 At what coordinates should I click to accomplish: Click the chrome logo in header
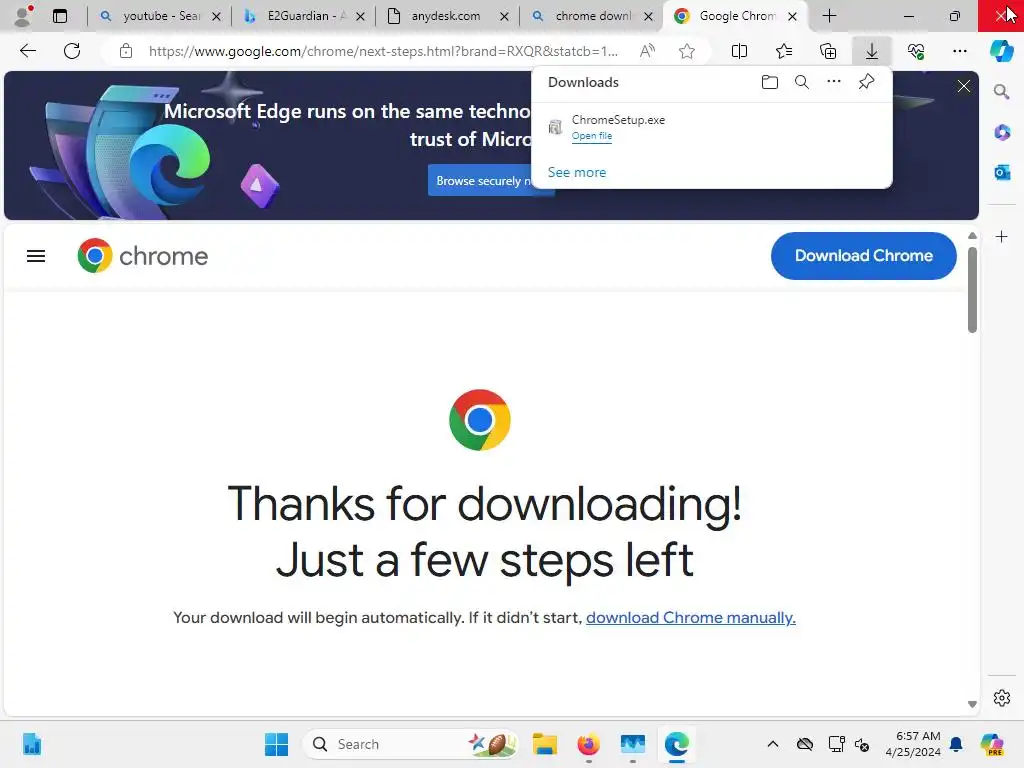142,256
